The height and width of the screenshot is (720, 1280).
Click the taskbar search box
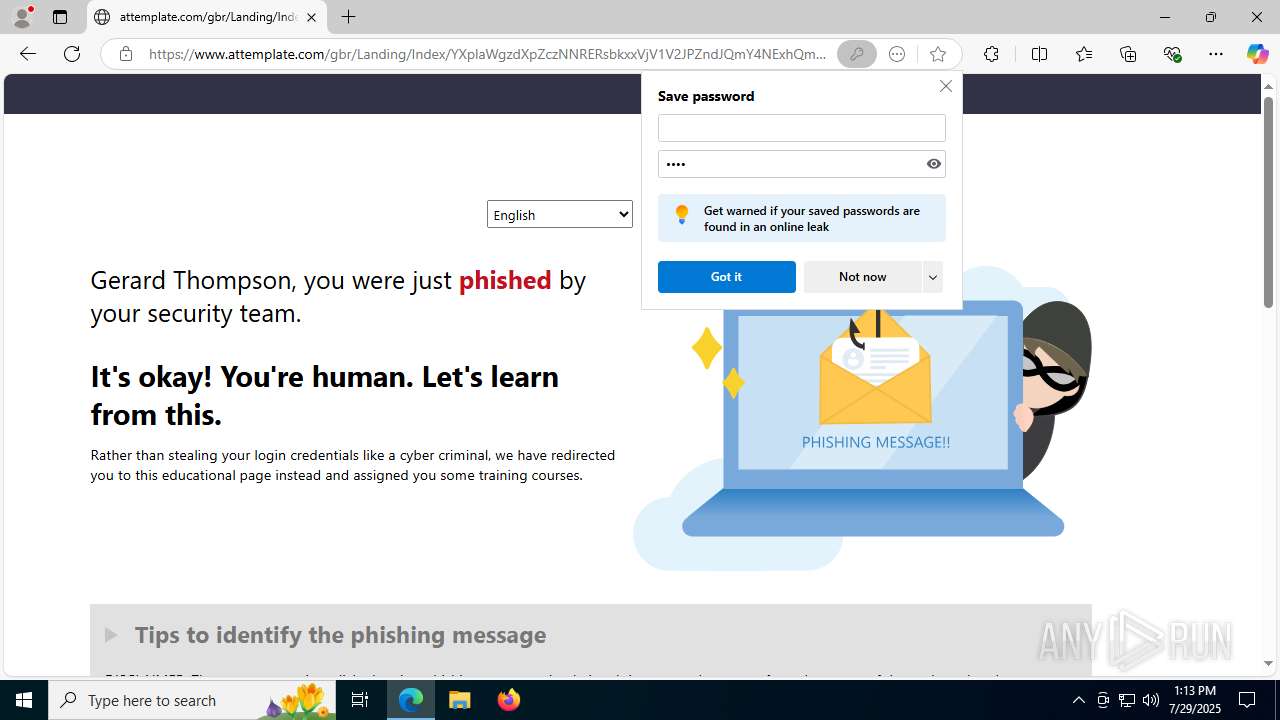click(192, 700)
